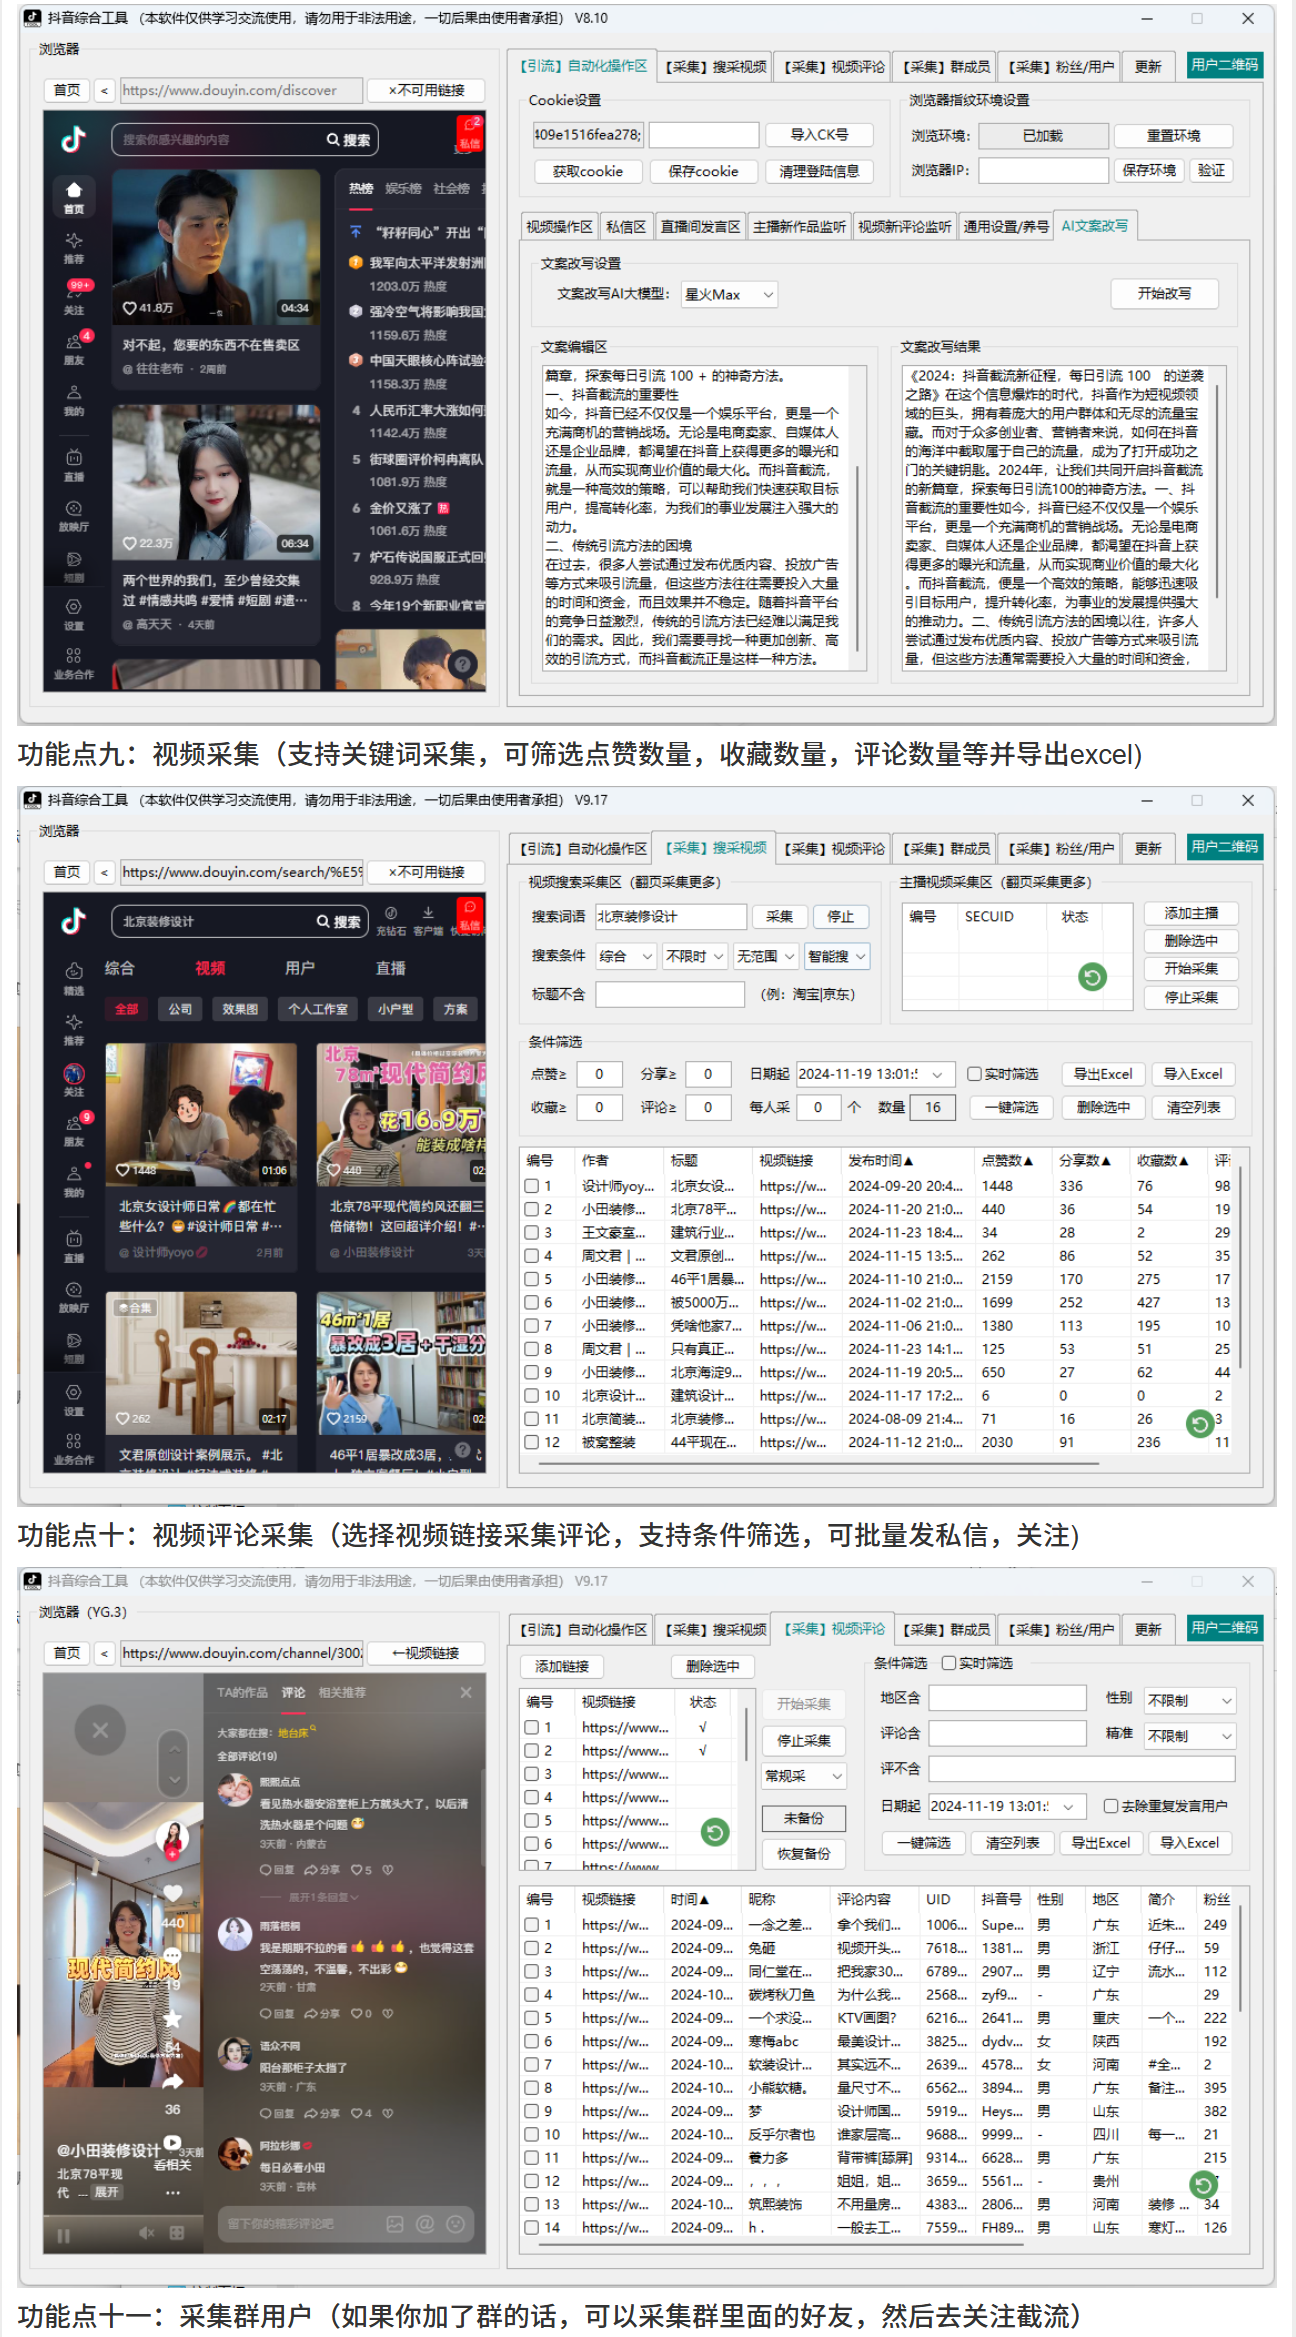Close comments panel X in bottom window
The height and width of the screenshot is (2337, 1296).
pos(465,1692)
